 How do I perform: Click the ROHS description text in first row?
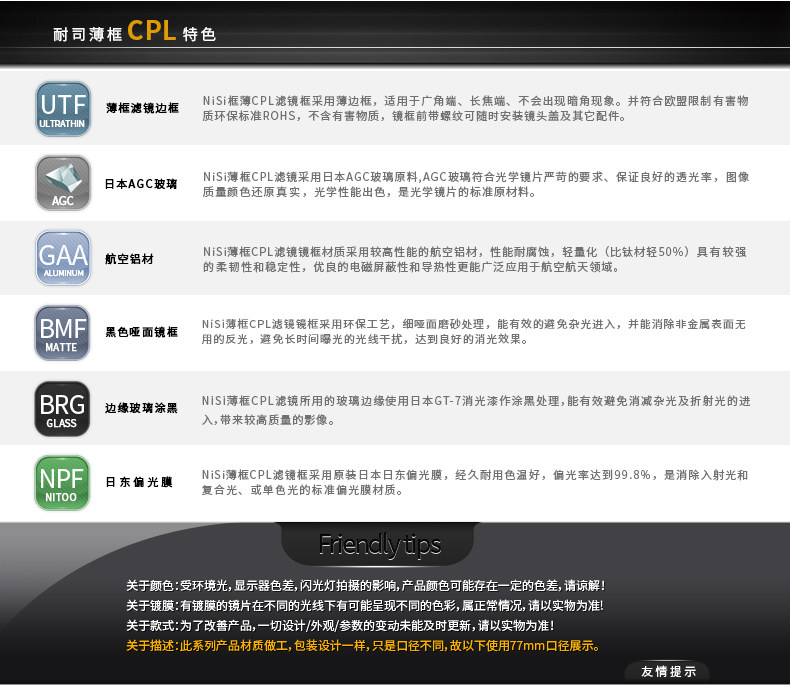point(476,108)
